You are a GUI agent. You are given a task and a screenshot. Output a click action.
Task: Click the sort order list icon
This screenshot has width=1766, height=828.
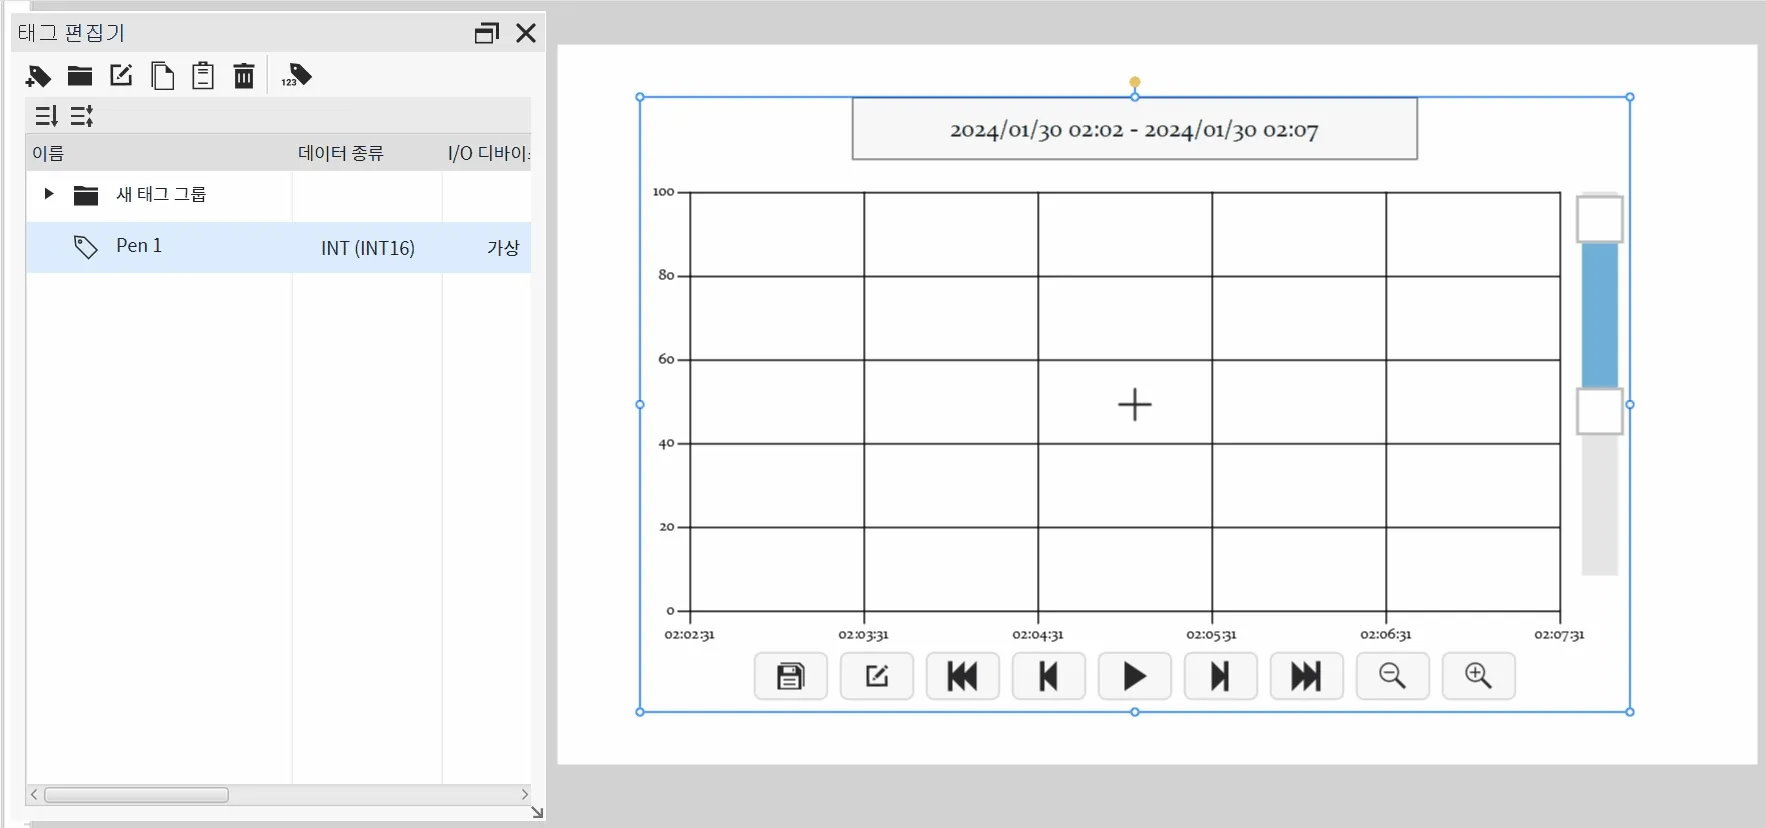(x=46, y=116)
